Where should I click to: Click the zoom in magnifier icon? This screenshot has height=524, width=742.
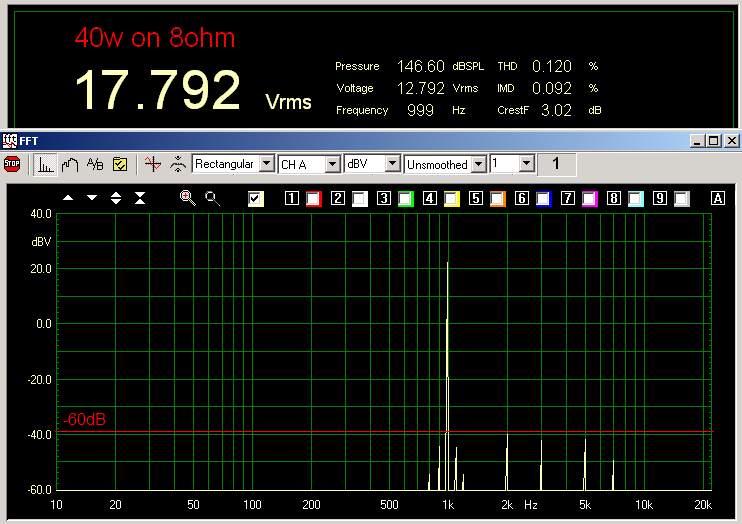[x=187, y=198]
